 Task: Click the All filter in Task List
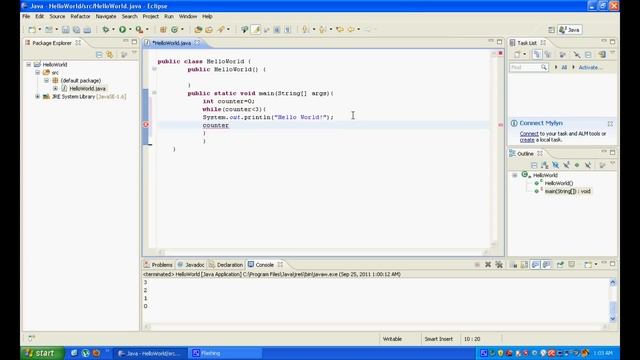564,67
